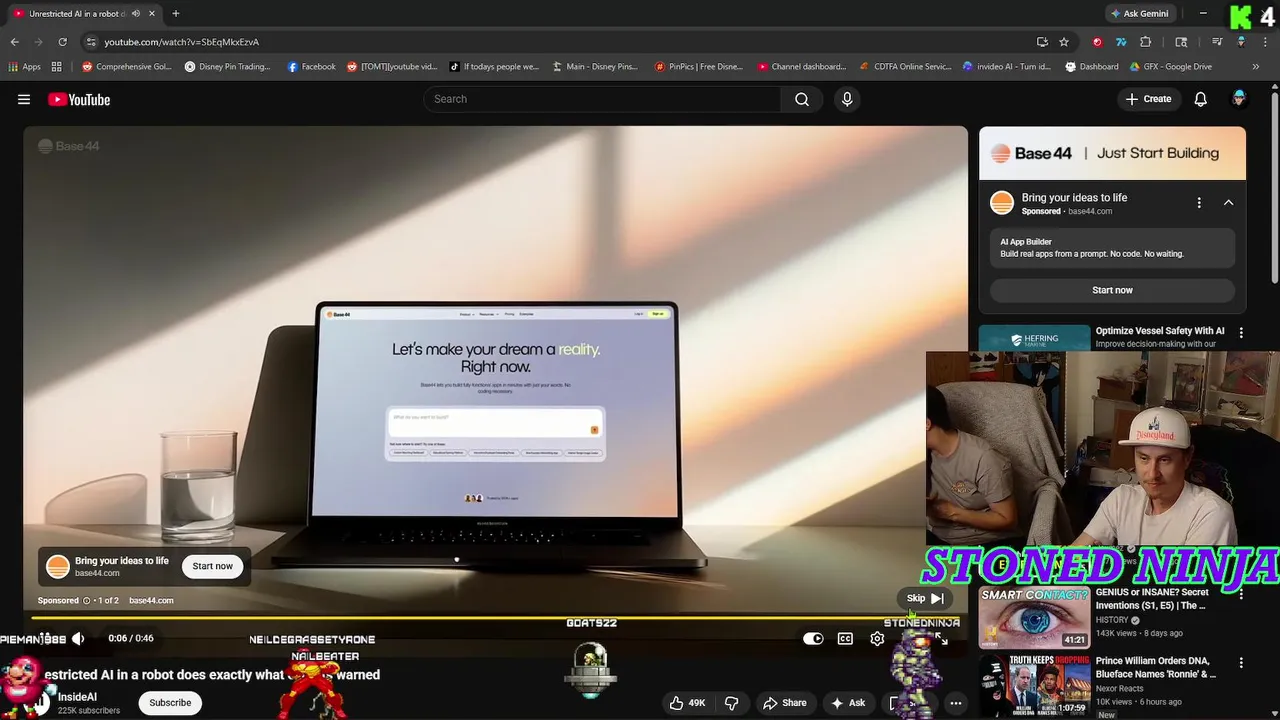Open the Facebook bookmark

[311, 67]
